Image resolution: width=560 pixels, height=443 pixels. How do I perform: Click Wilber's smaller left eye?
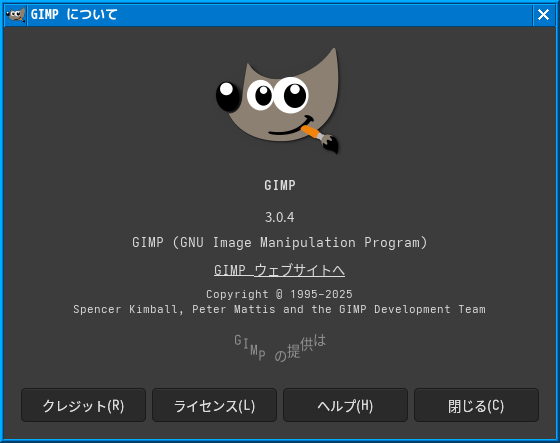tap(261, 95)
